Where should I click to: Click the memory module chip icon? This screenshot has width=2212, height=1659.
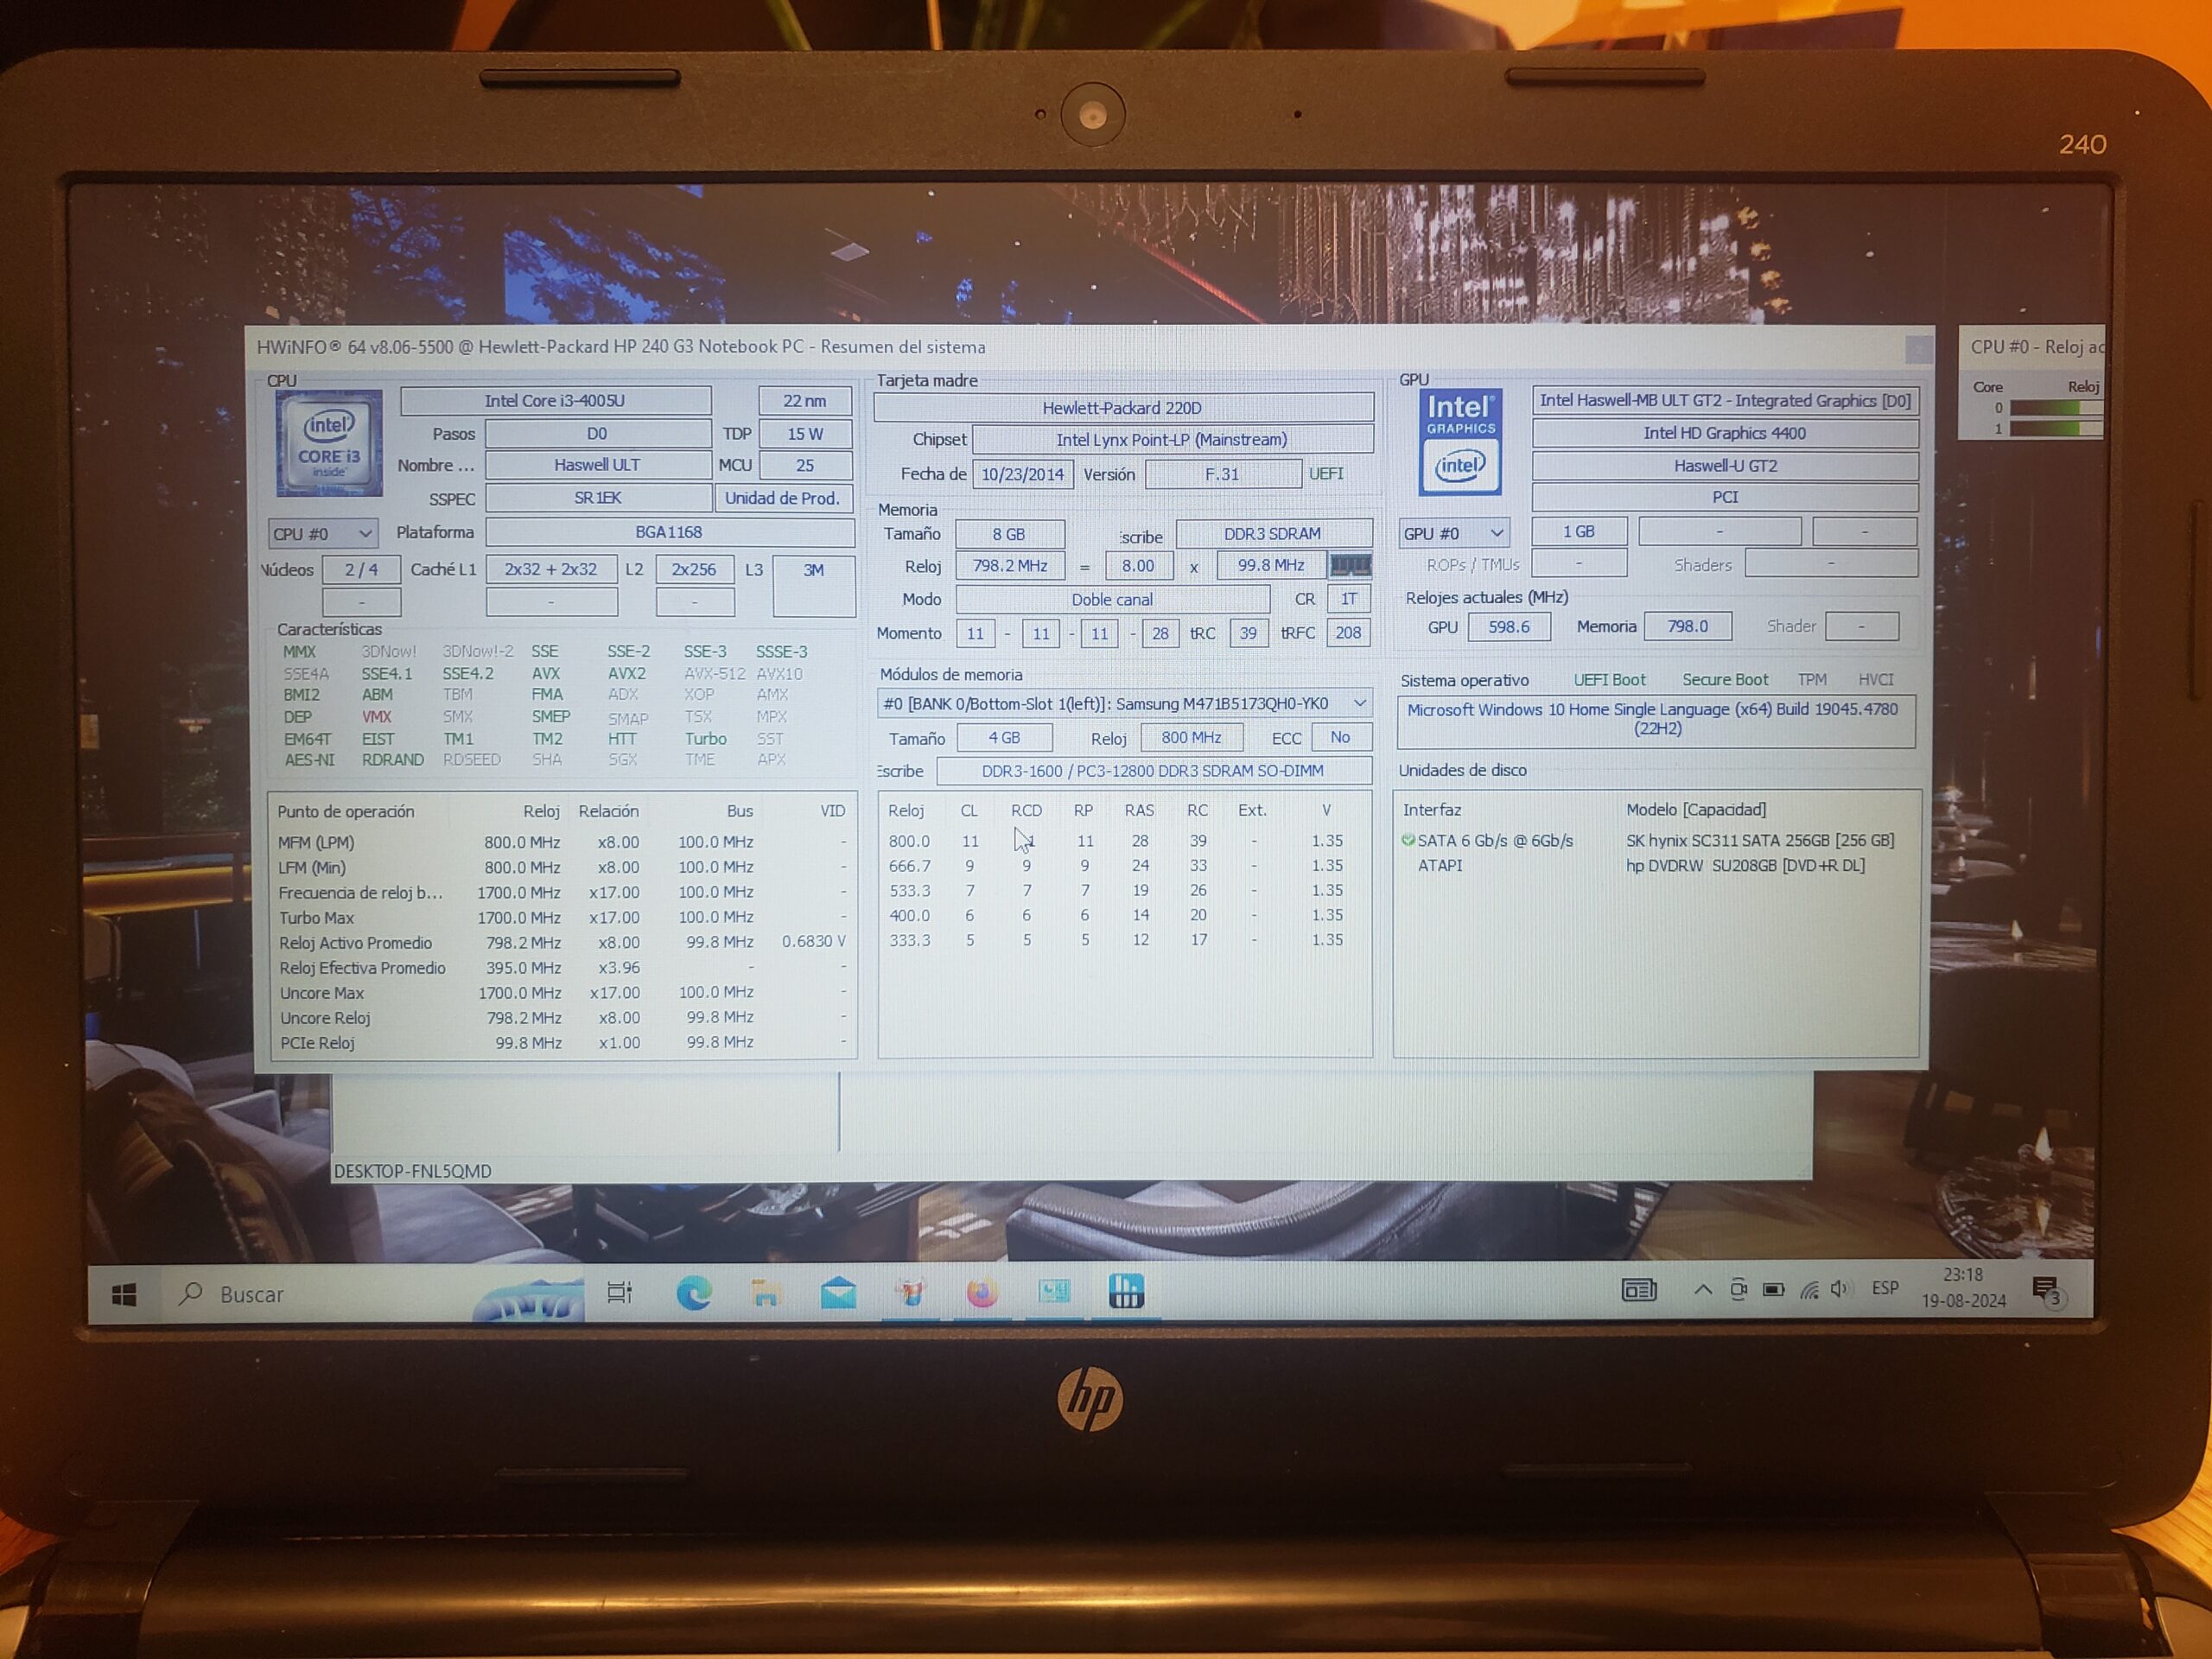coord(1349,565)
